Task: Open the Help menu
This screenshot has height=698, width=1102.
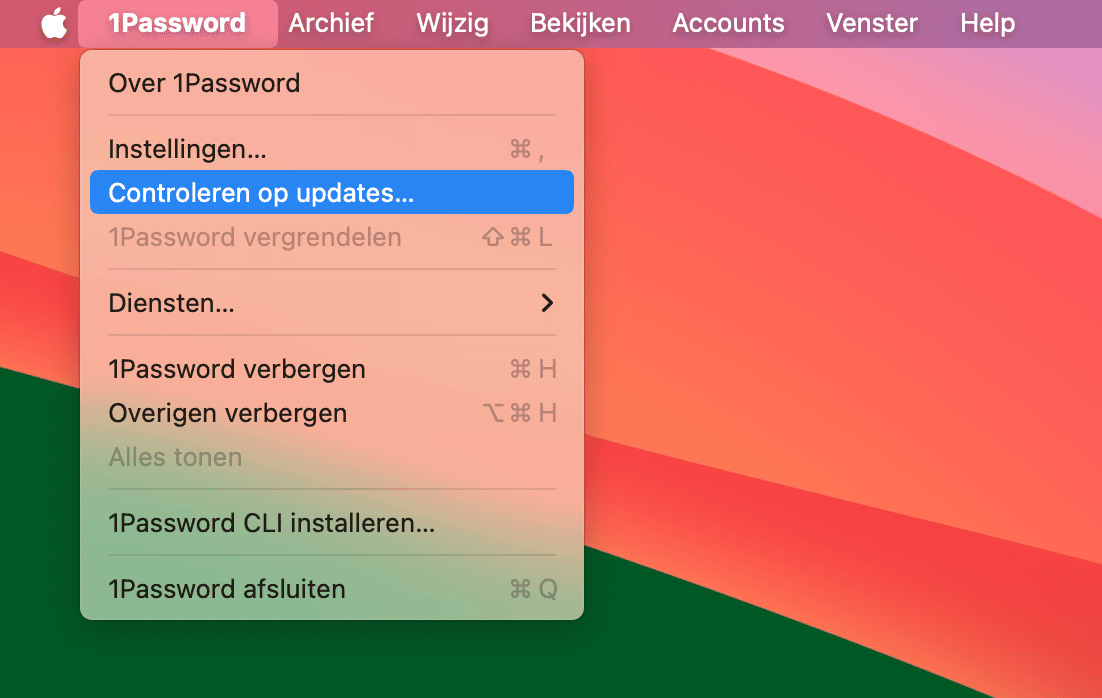Action: click(x=987, y=23)
